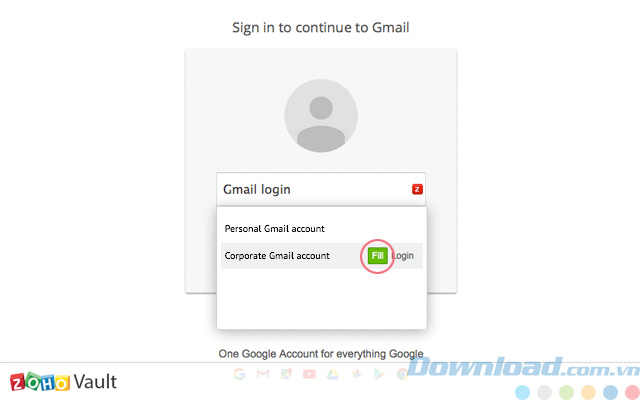This screenshot has width=640, height=400.
Task: Click the Download.com.vn watermark logo
Action: (523, 367)
